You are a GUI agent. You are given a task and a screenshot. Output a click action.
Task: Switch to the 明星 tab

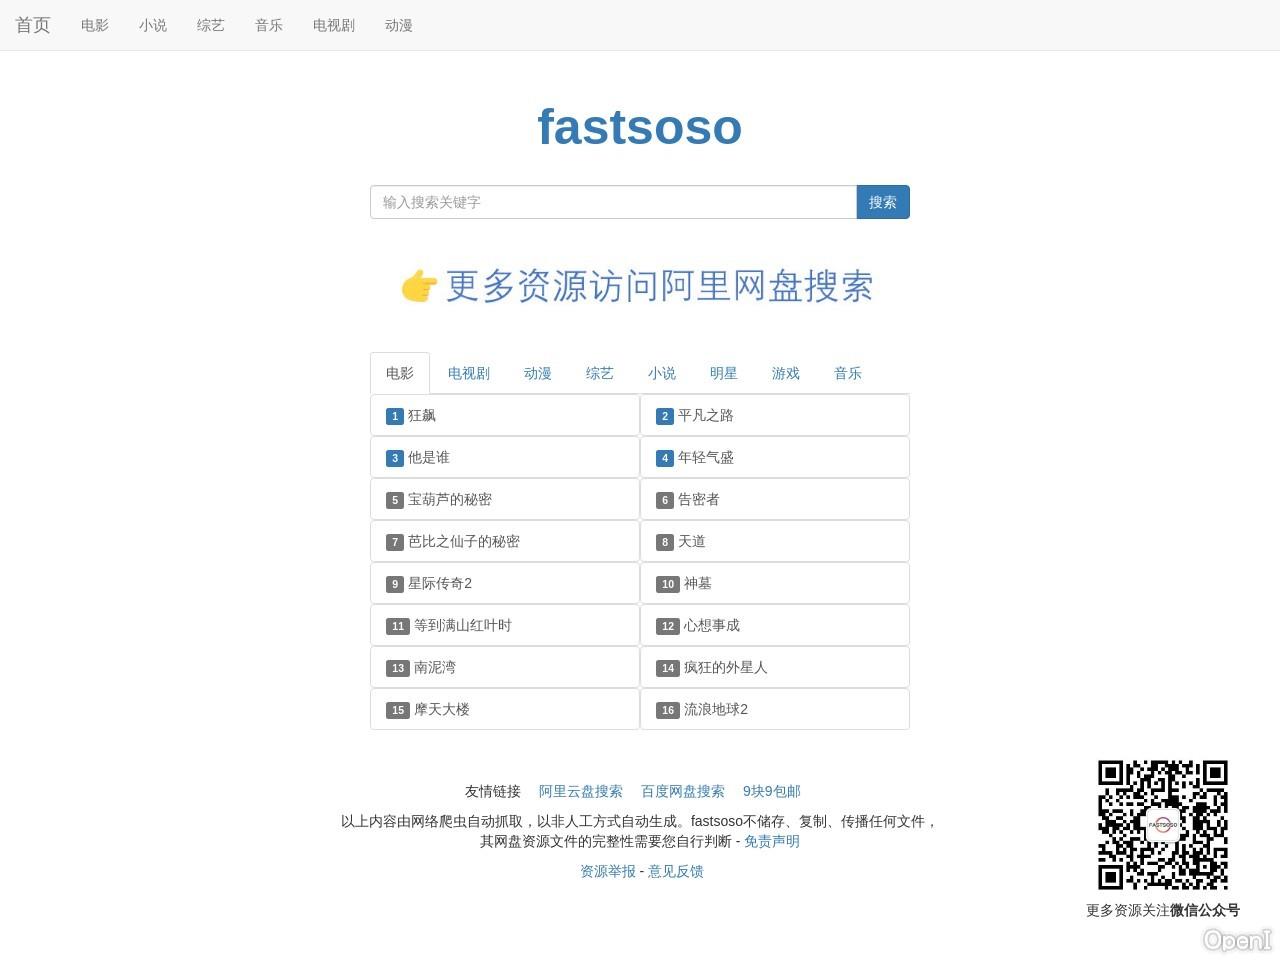[723, 373]
